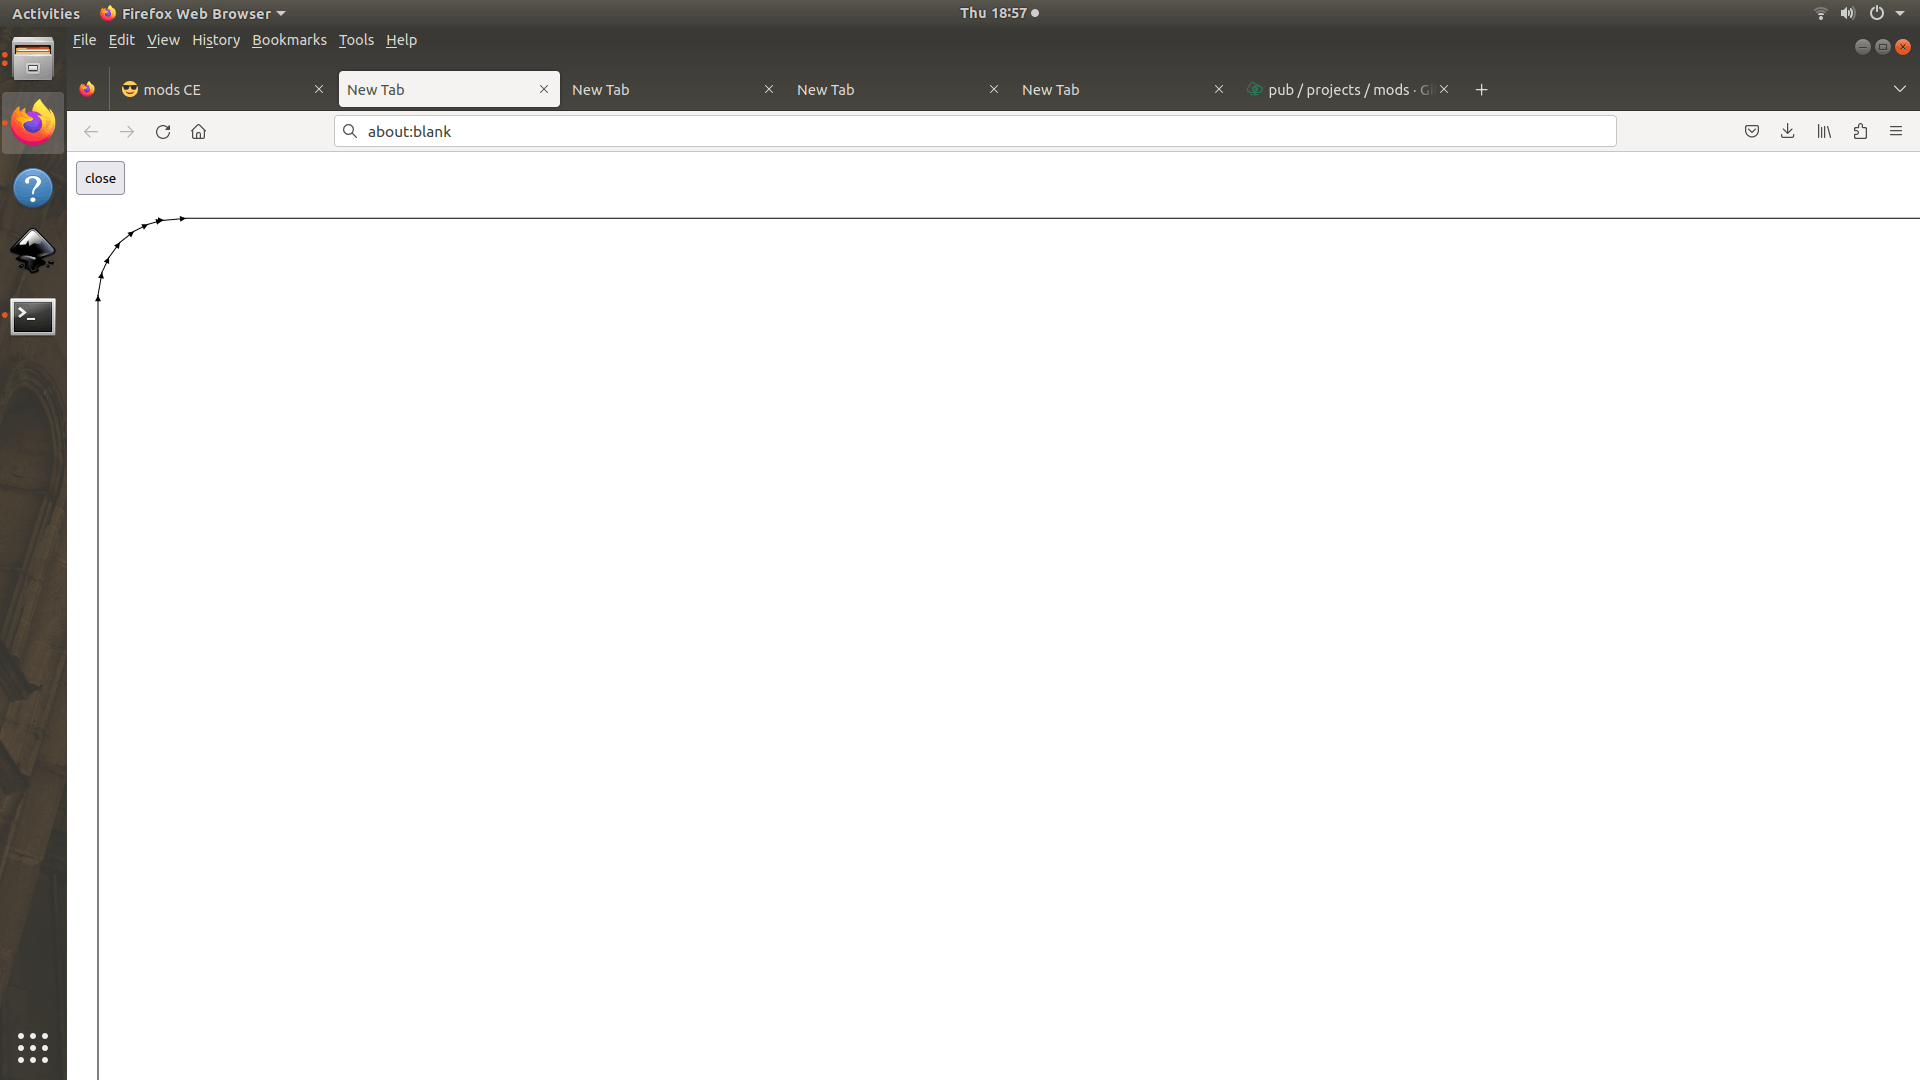Close the mods CE tab

pyautogui.click(x=319, y=89)
